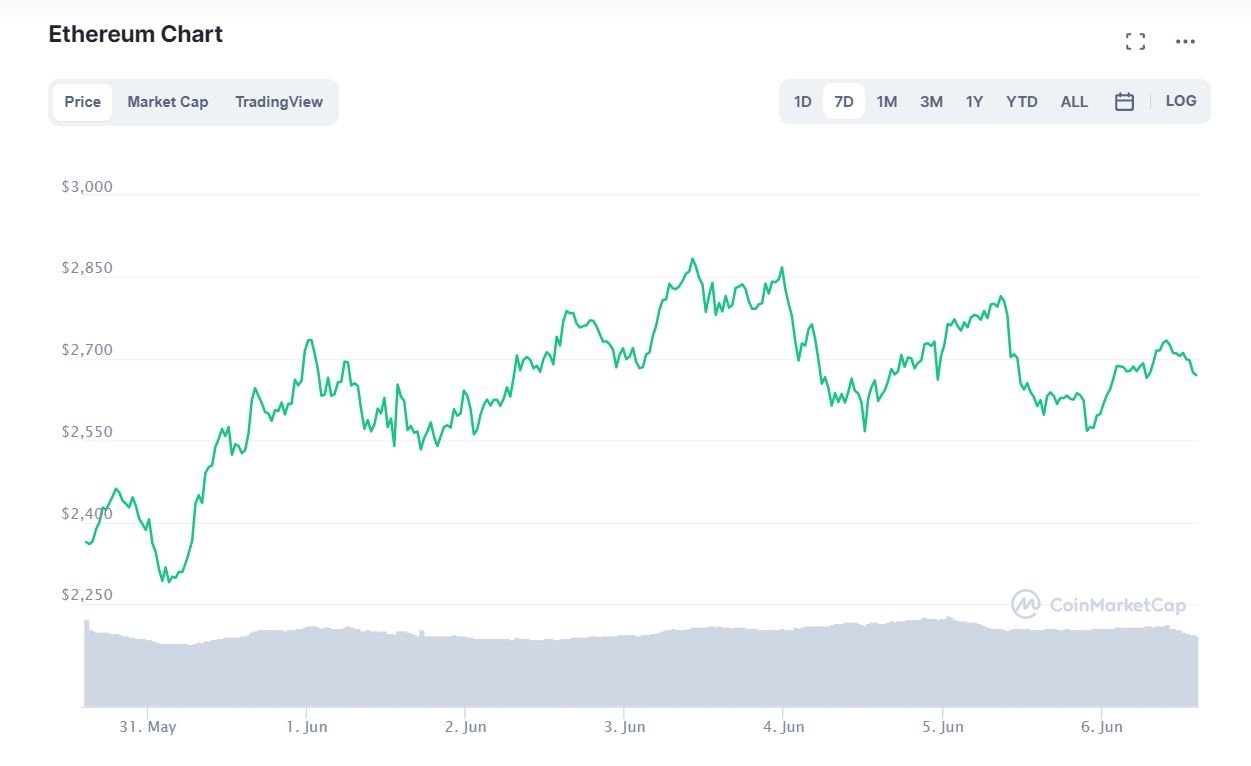Switch to the Market Cap tab
The image size is (1251, 766).
click(168, 102)
